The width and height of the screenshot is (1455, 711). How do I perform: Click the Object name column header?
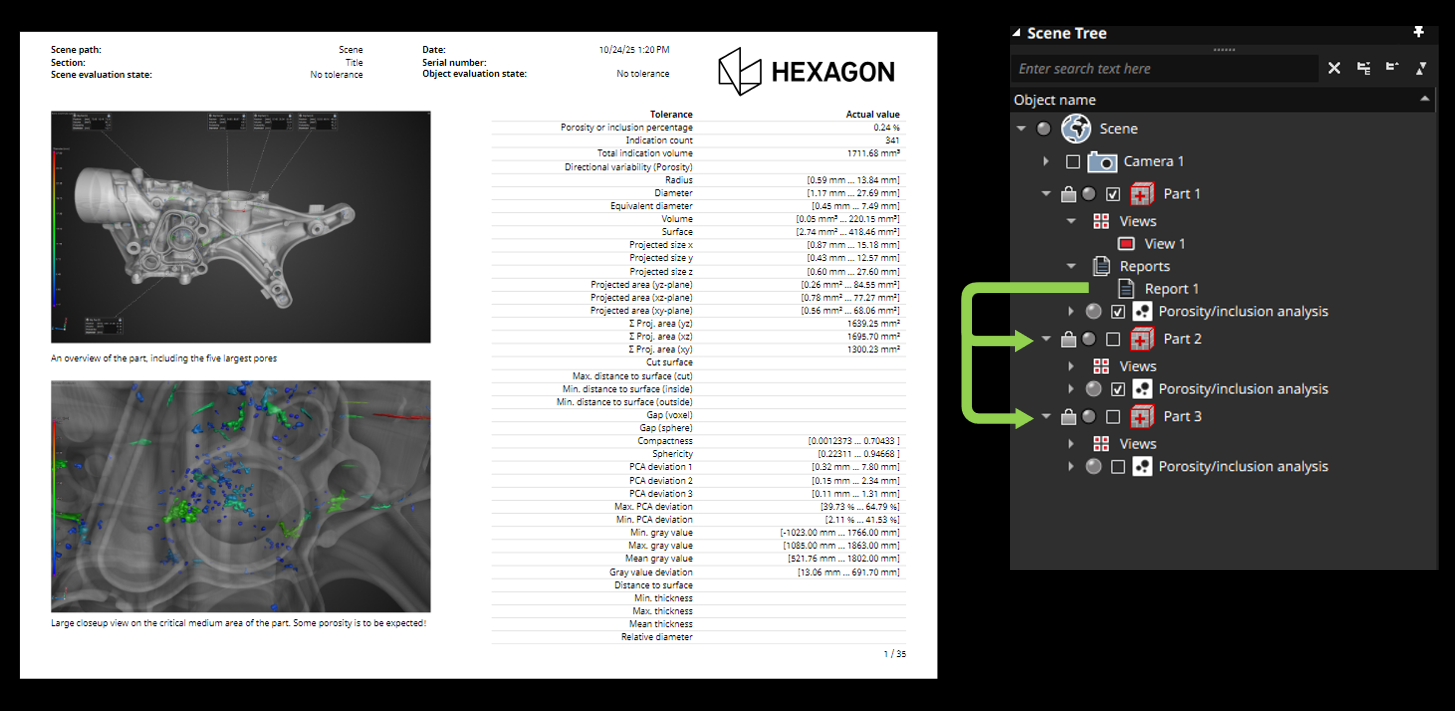[1055, 100]
